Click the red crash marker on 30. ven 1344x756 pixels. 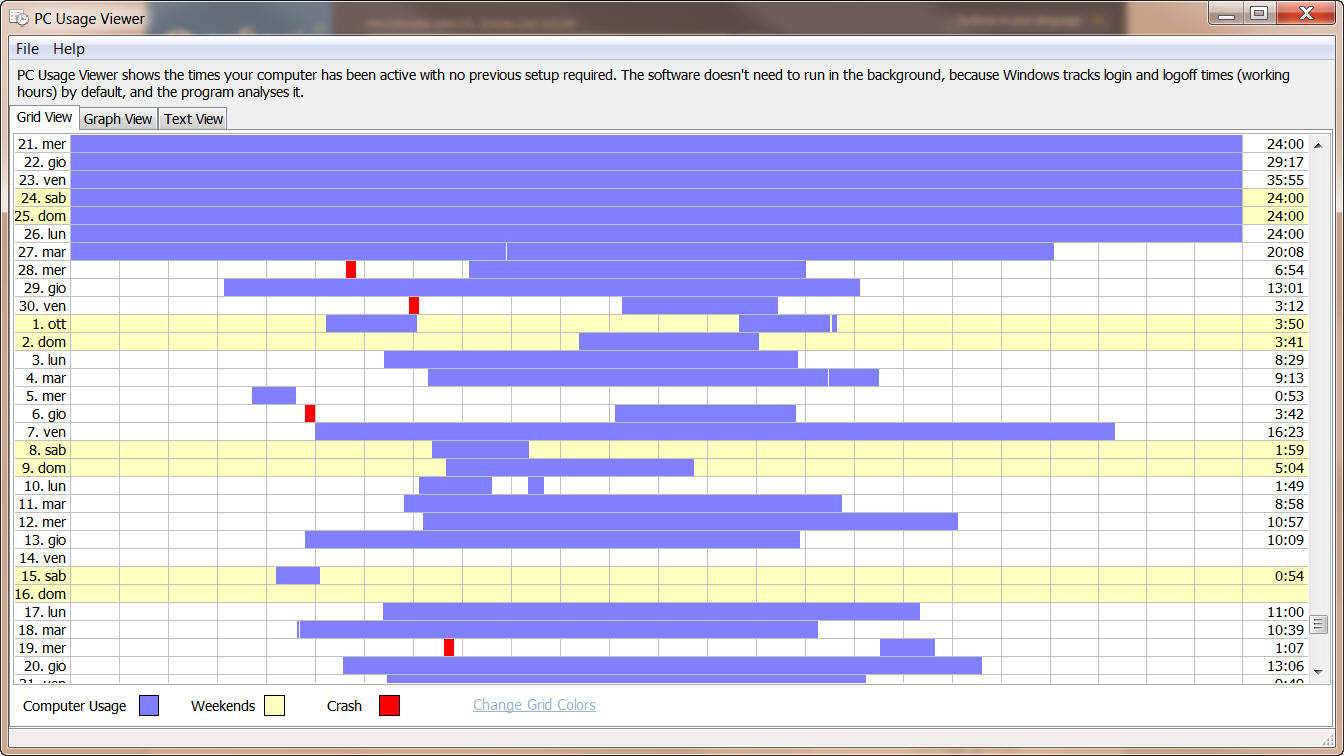(x=414, y=306)
